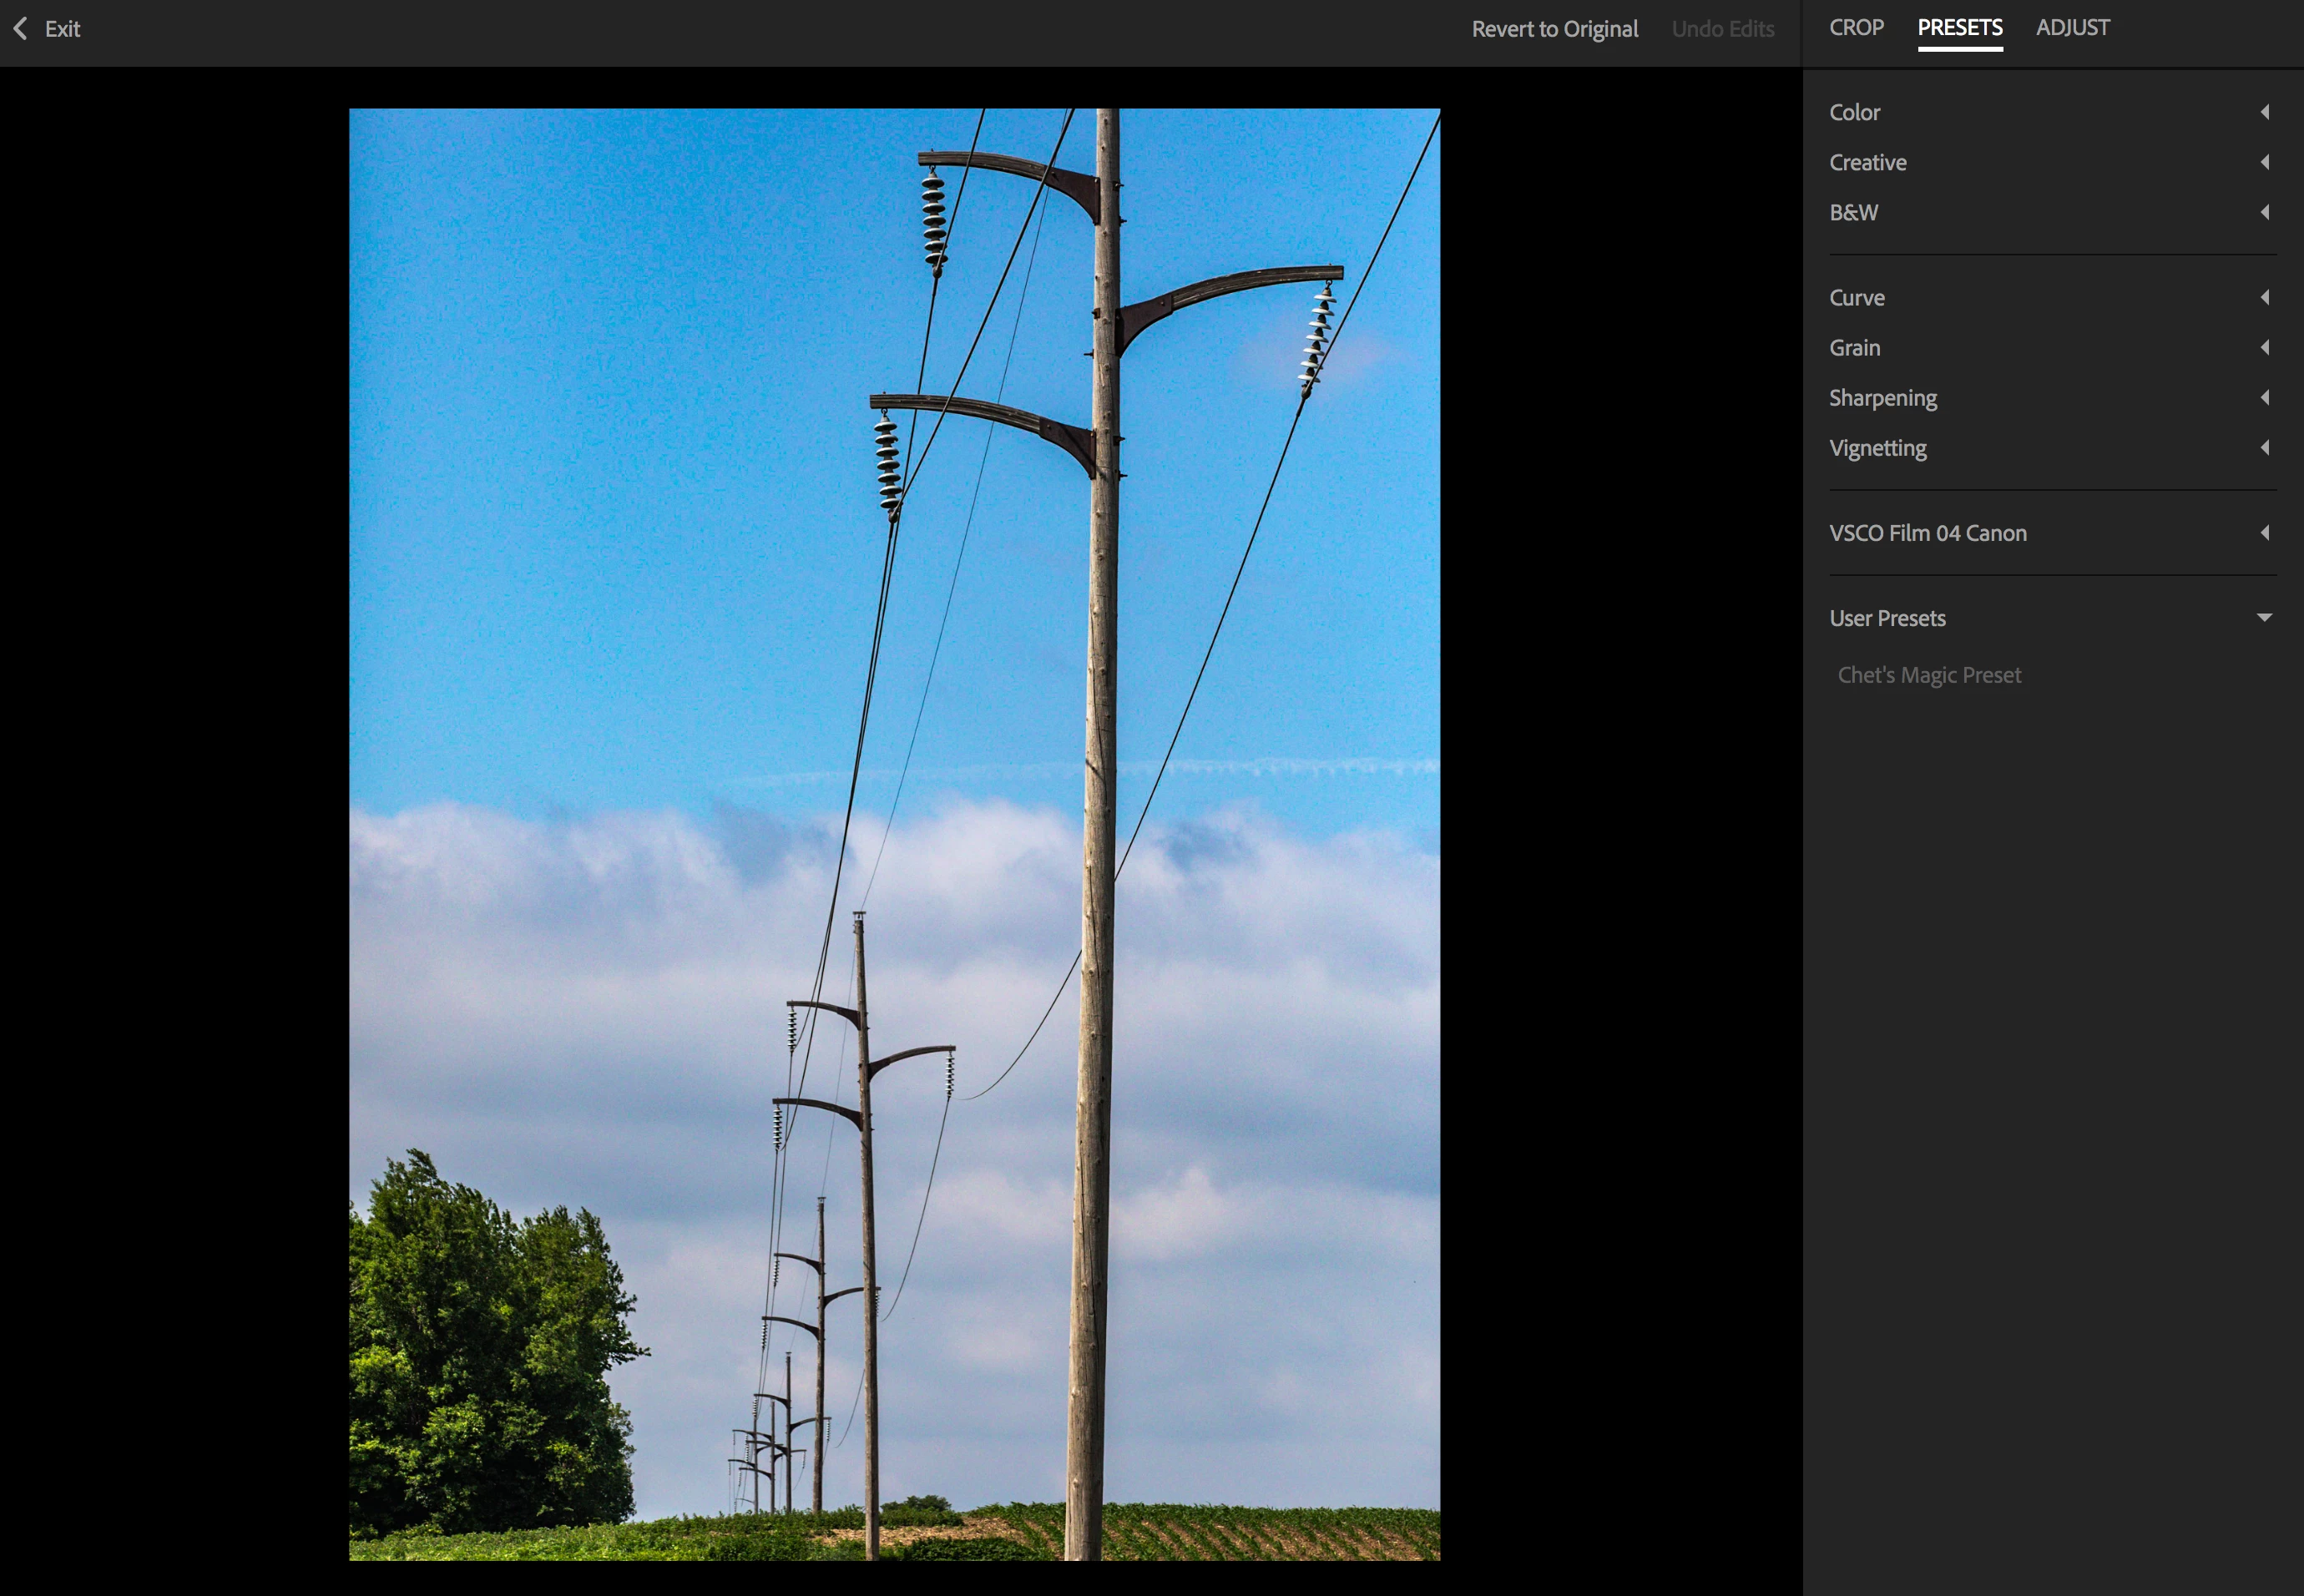This screenshot has height=1596, width=2304.
Task: Switch to the ADJUST tab
Action: [x=2072, y=28]
